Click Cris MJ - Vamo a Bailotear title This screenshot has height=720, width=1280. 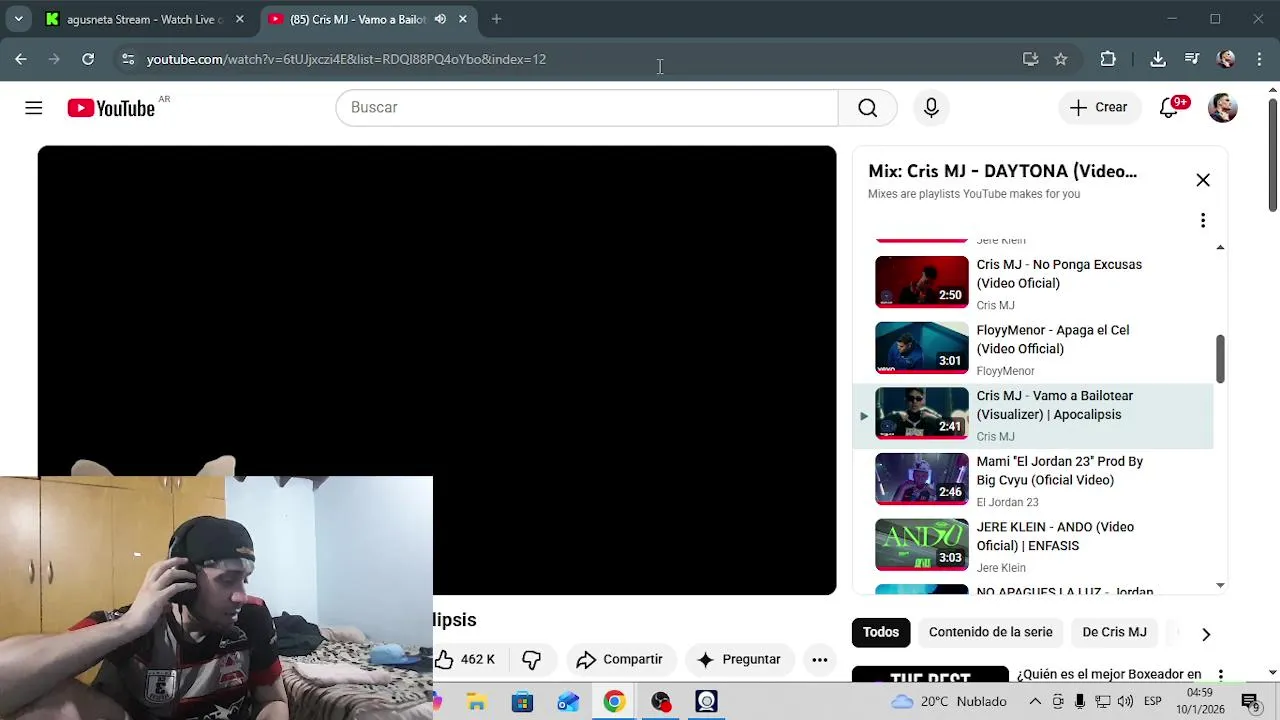pos(1054,405)
